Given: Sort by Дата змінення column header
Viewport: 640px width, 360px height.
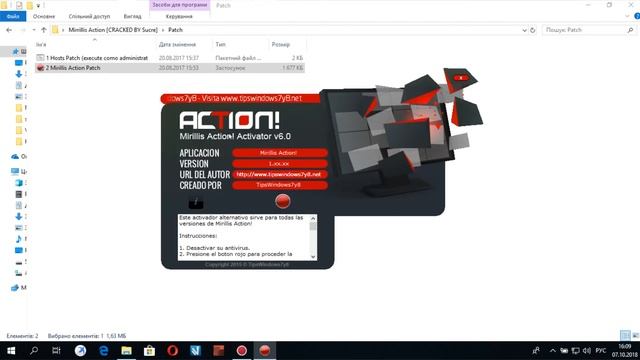Looking at the screenshot, I should [x=184, y=44].
